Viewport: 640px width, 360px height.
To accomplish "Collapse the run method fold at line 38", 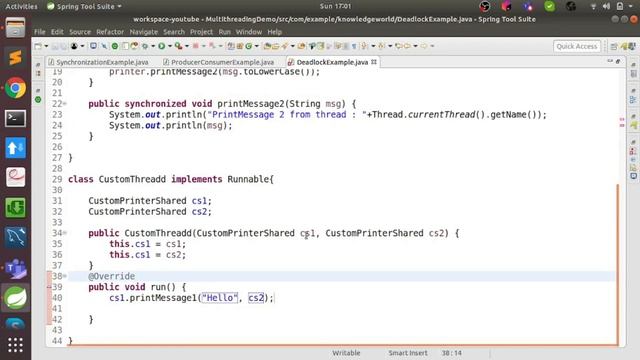I will point(65,276).
